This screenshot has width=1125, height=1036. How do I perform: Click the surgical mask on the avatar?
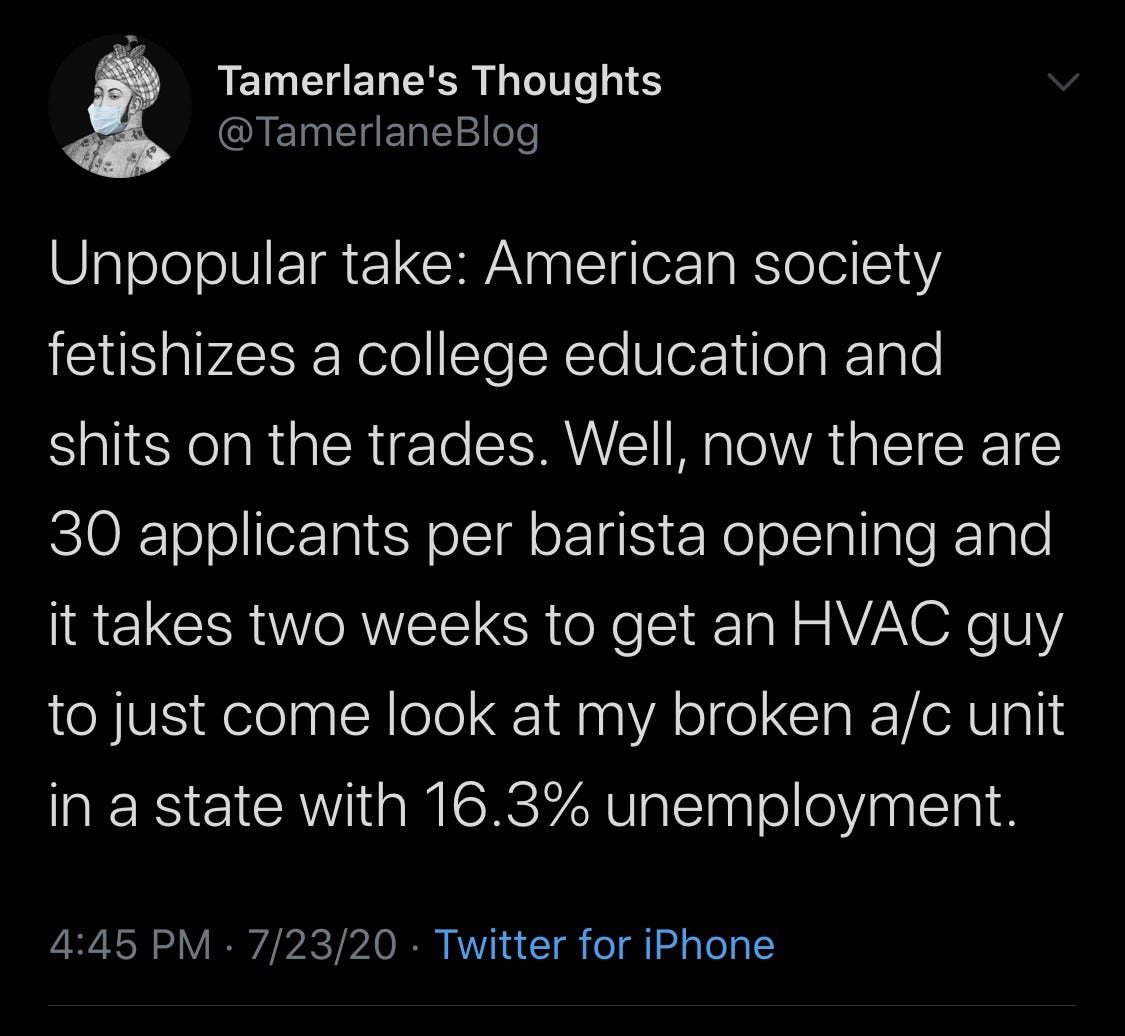coord(106,118)
